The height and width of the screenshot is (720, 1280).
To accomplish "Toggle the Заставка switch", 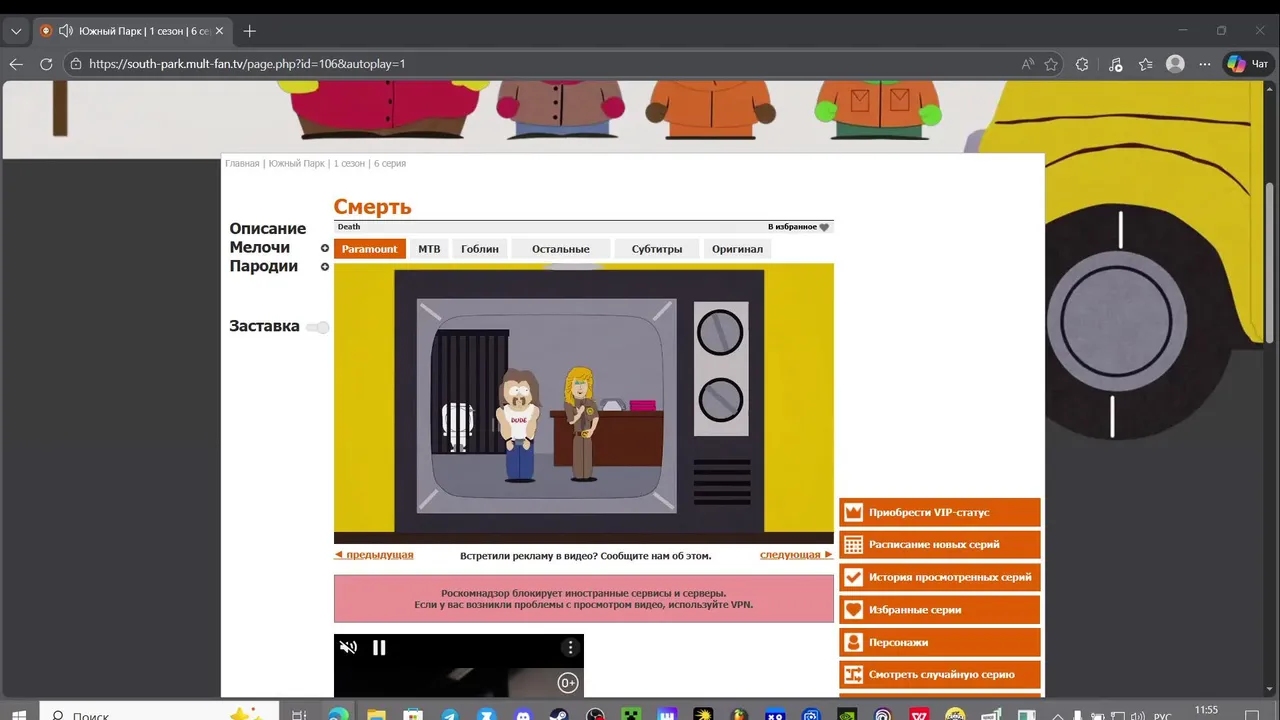I will (x=318, y=327).
